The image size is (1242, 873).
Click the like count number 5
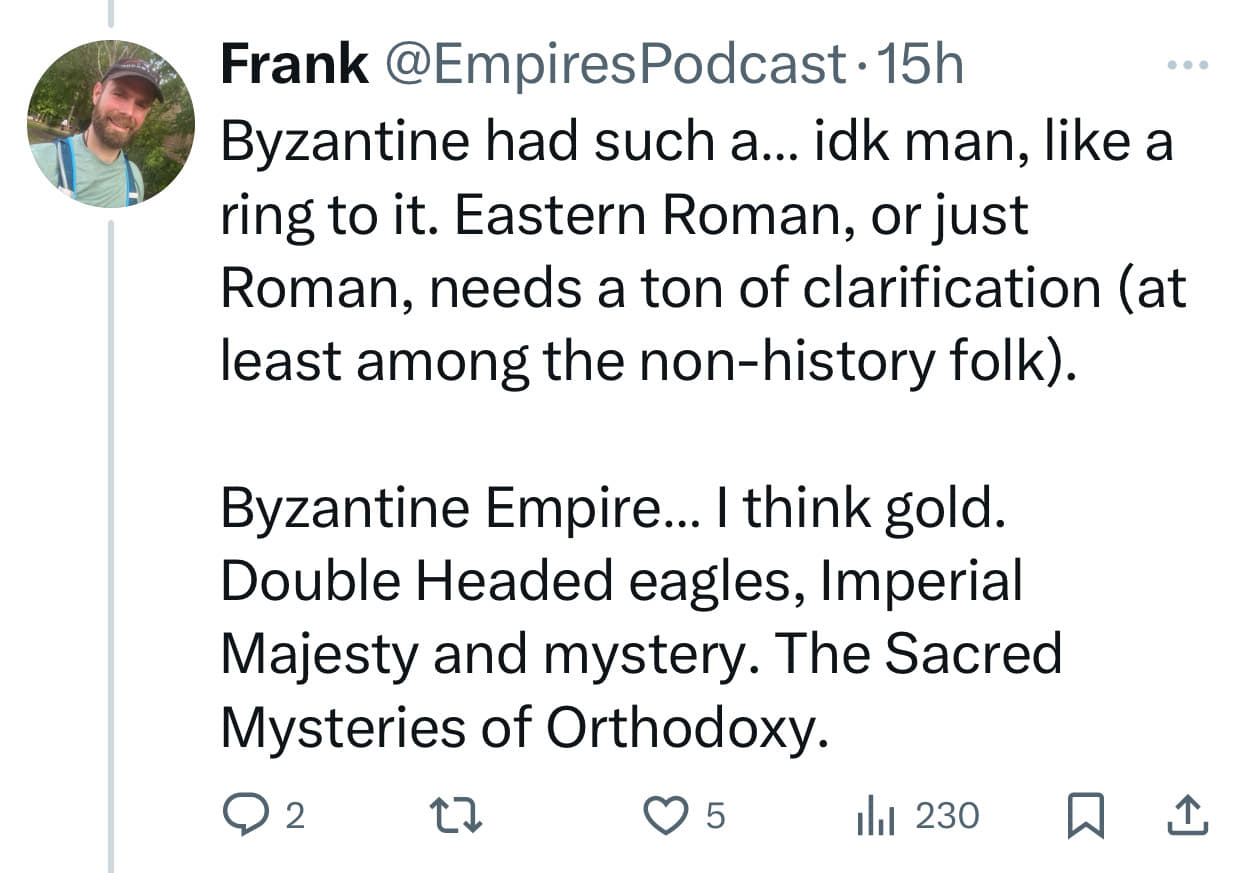point(714,818)
